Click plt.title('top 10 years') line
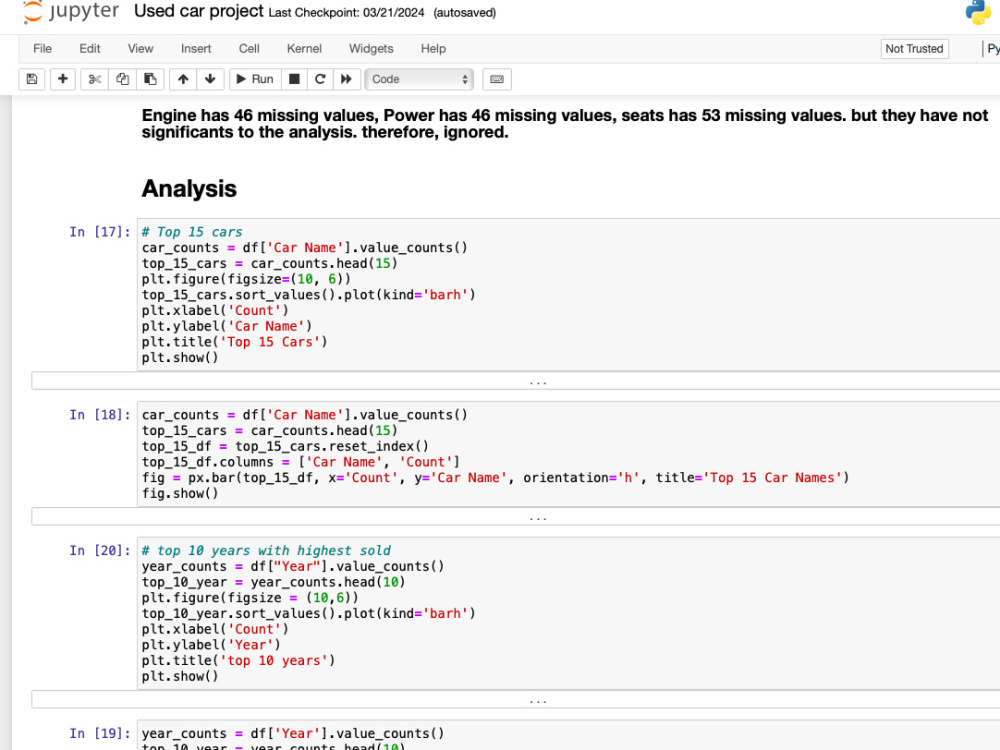Viewport: 1000px width, 750px height. 238,661
